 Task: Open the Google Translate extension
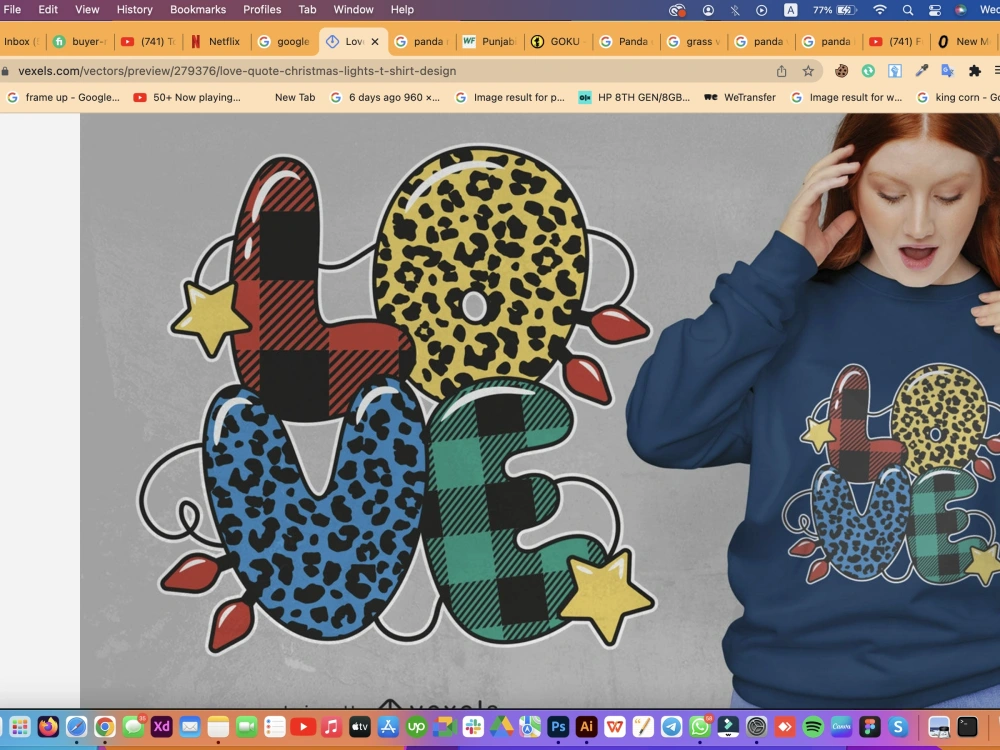tap(948, 71)
